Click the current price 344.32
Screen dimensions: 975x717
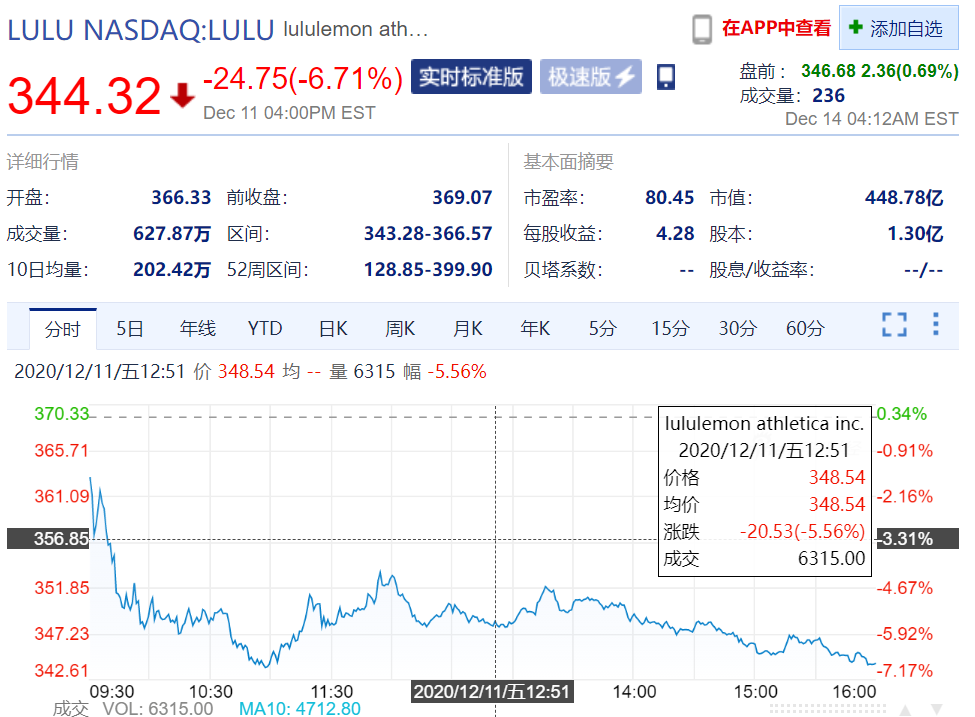[x=84, y=96]
